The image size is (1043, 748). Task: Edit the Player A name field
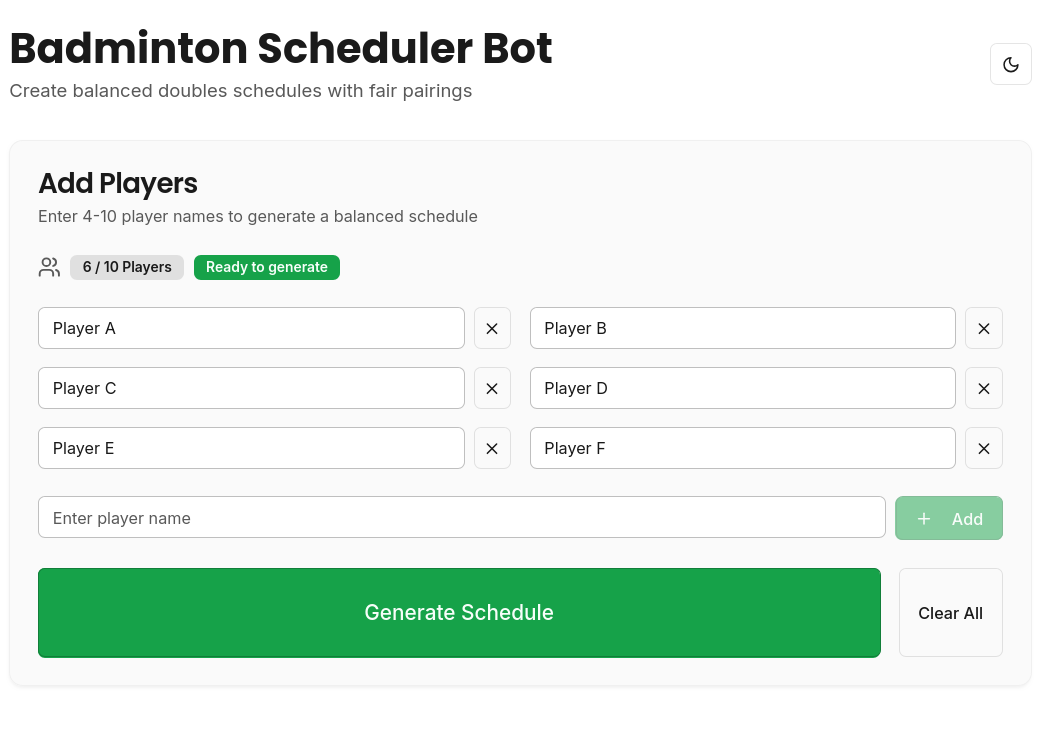[x=251, y=328]
